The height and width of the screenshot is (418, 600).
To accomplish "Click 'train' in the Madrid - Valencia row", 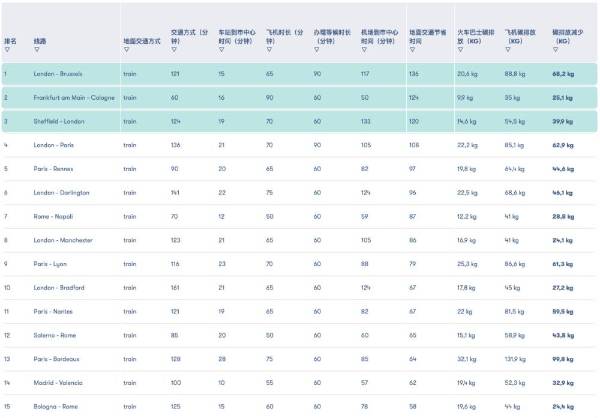I will 130,383.
